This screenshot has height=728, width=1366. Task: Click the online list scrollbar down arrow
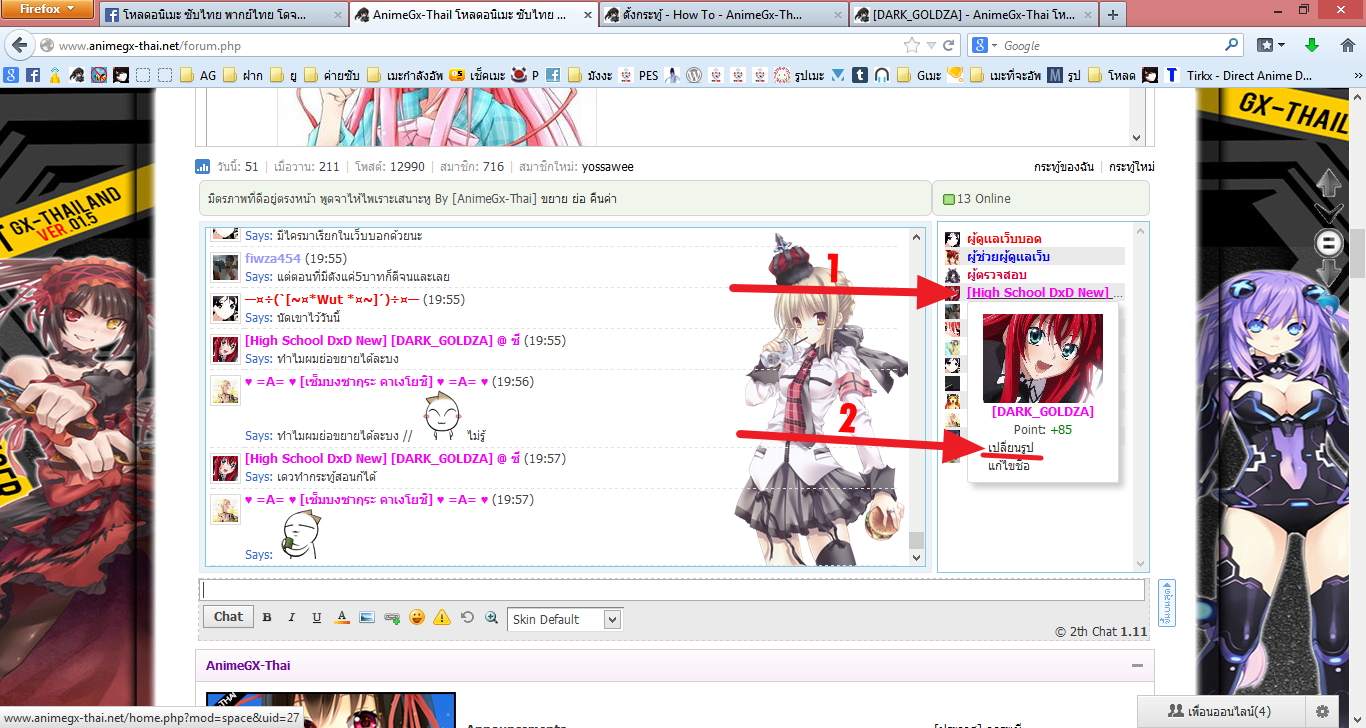[1140, 563]
